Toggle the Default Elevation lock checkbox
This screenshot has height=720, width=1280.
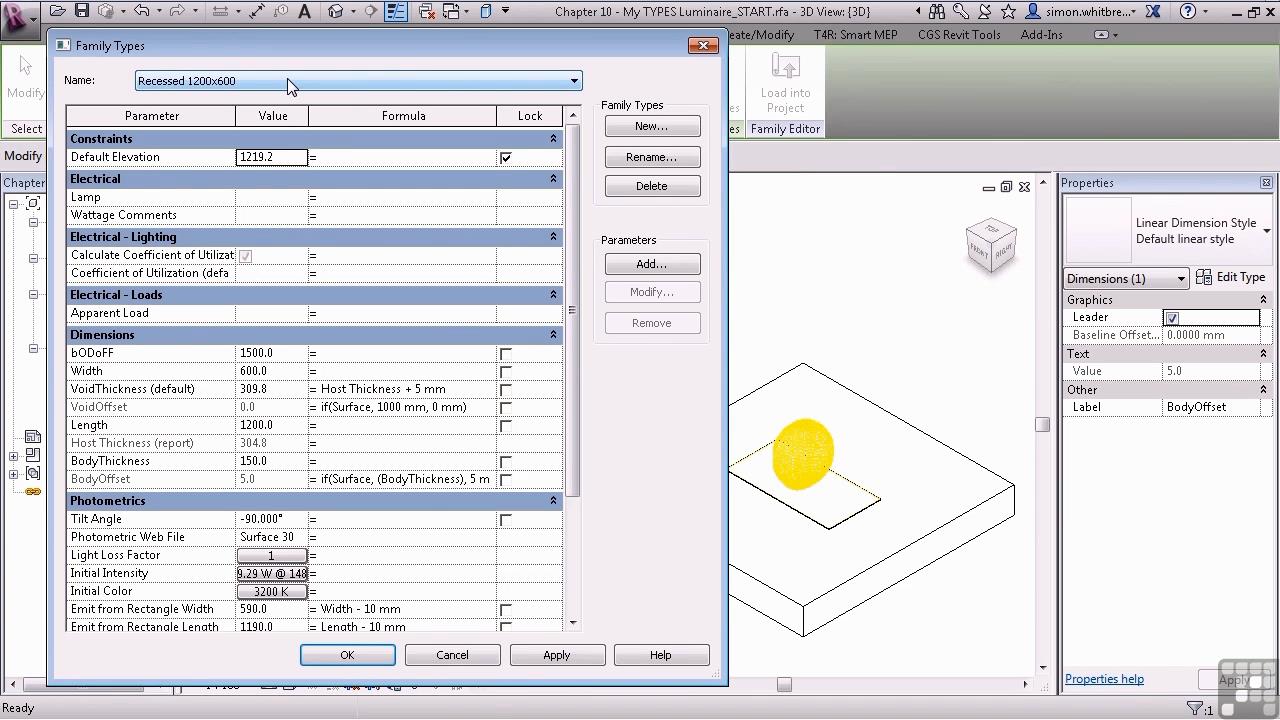[506, 158]
